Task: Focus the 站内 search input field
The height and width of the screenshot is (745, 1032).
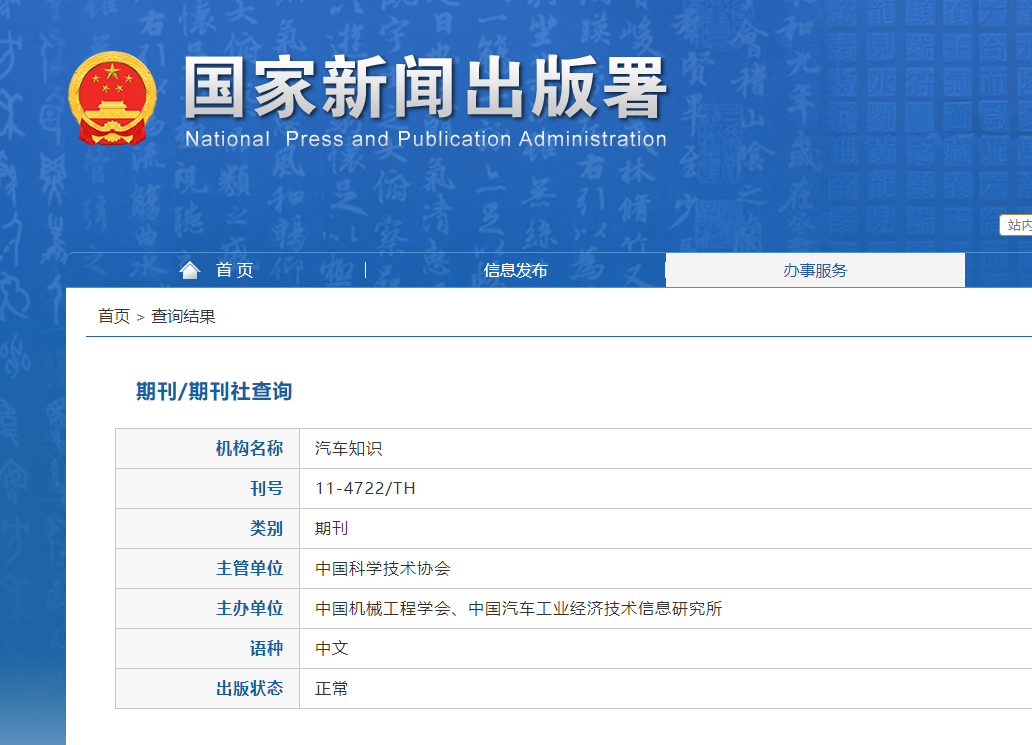Action: (x=1016, y=225)
